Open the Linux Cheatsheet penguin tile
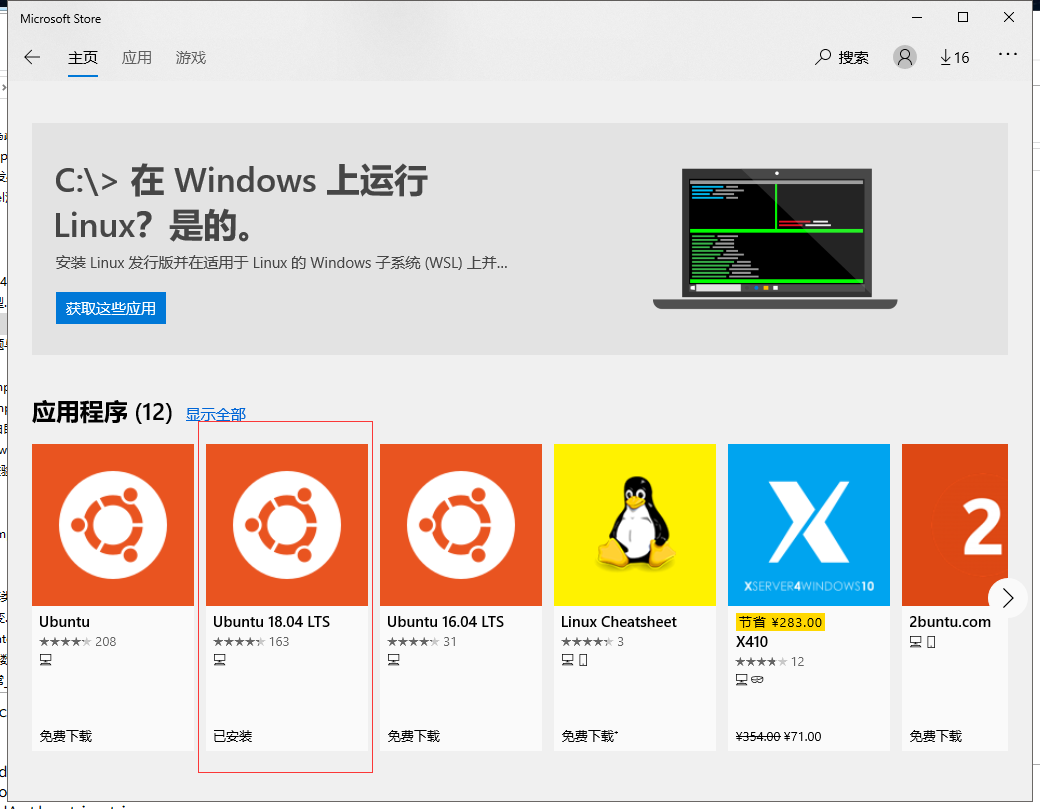This screenshot has height=809, width=1040. (635, 525)
